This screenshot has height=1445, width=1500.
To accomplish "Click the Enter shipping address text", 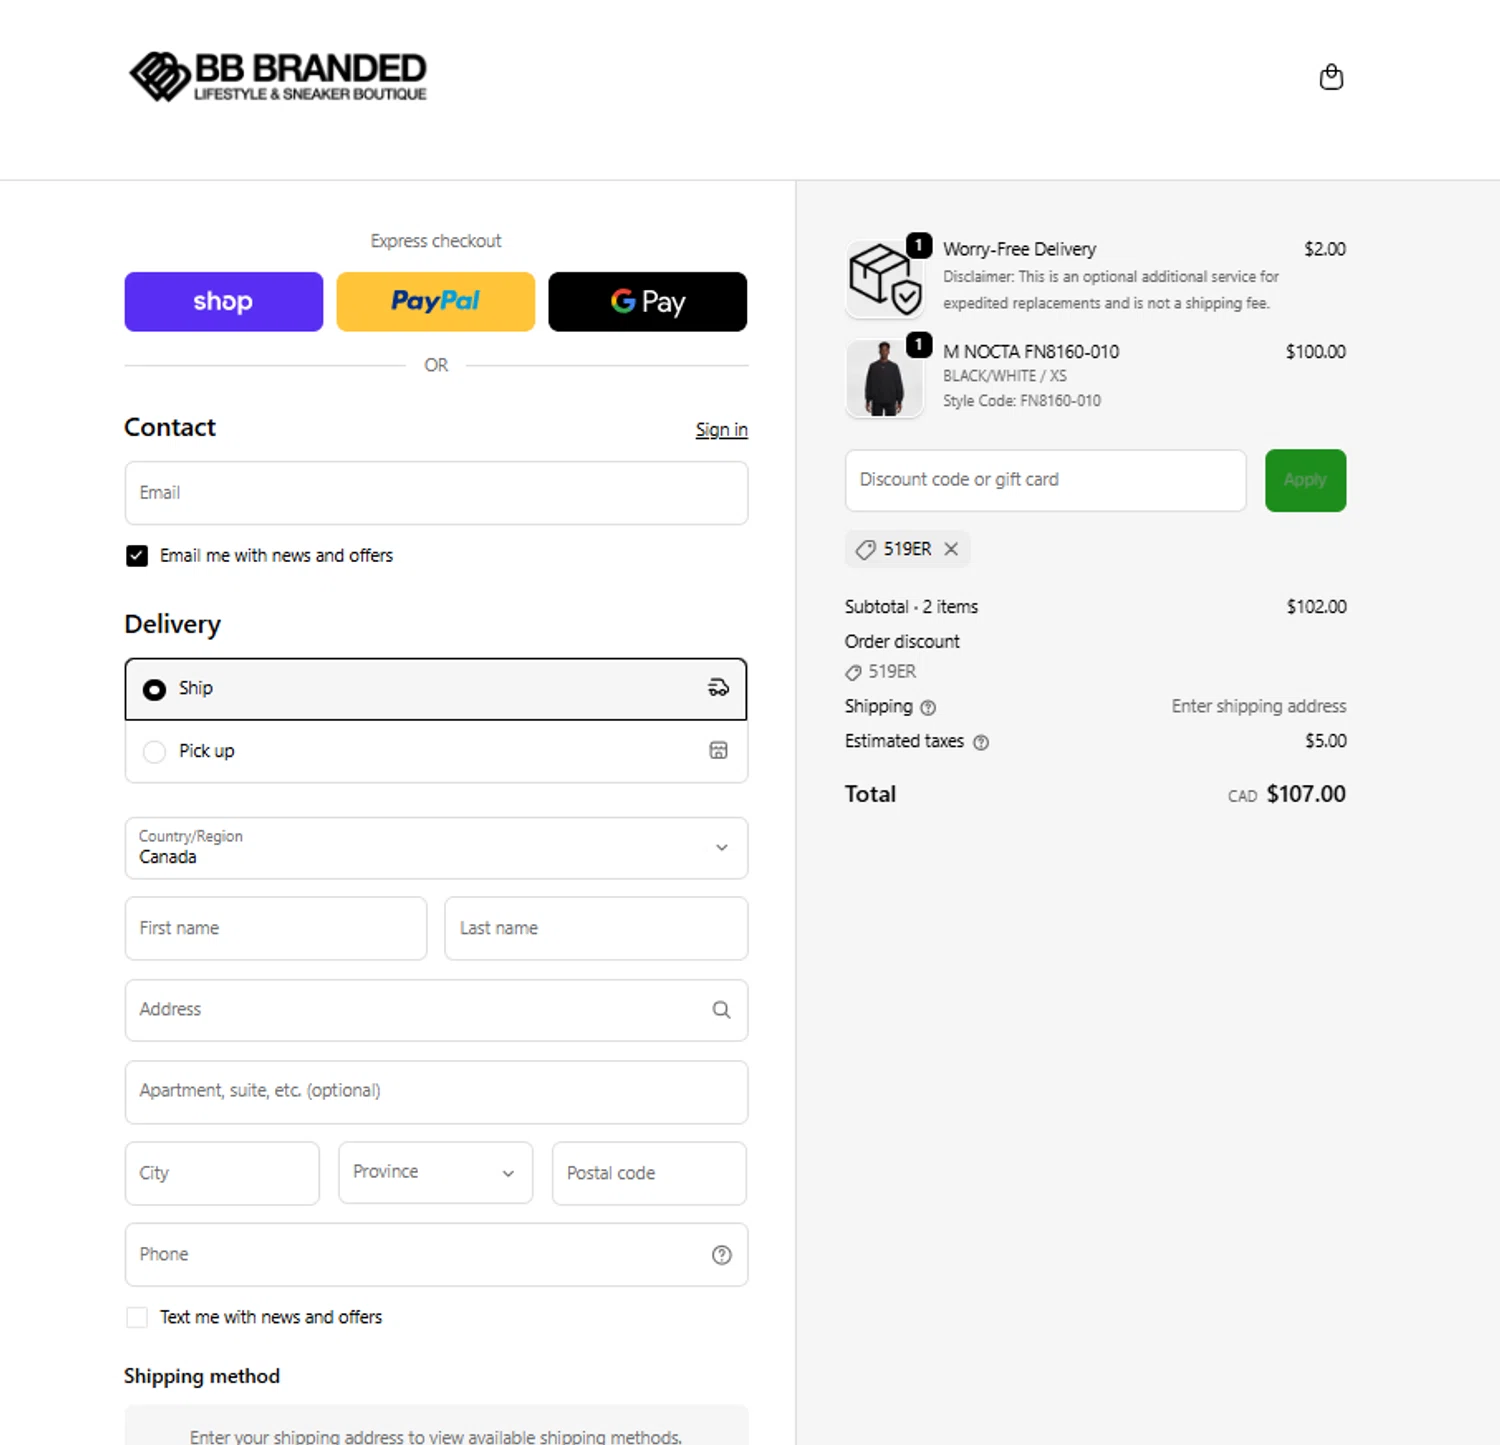I will pyautogui.click(x=1259, y=707).
